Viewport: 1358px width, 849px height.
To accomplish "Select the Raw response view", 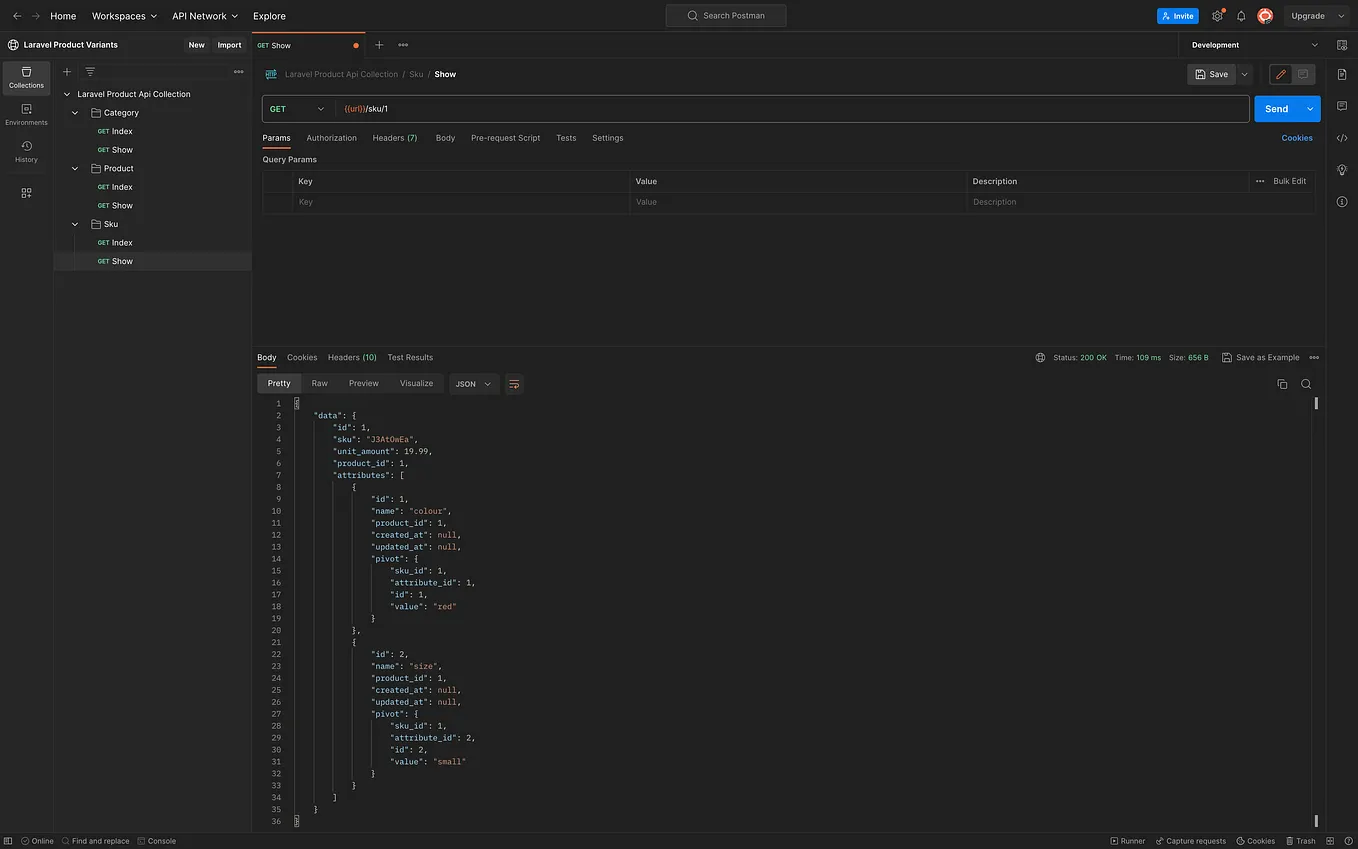I will point(319,383).
